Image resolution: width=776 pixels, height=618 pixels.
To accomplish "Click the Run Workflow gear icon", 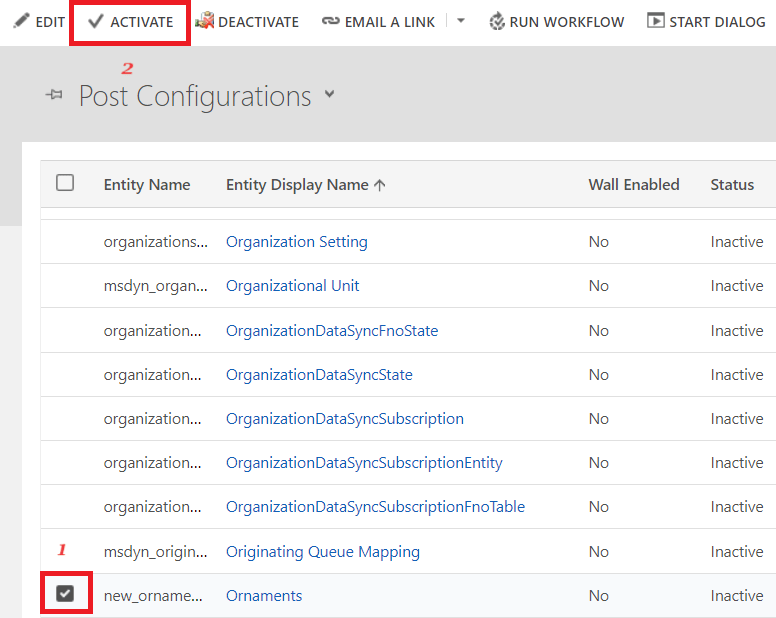I will click(x=497, y=21).
